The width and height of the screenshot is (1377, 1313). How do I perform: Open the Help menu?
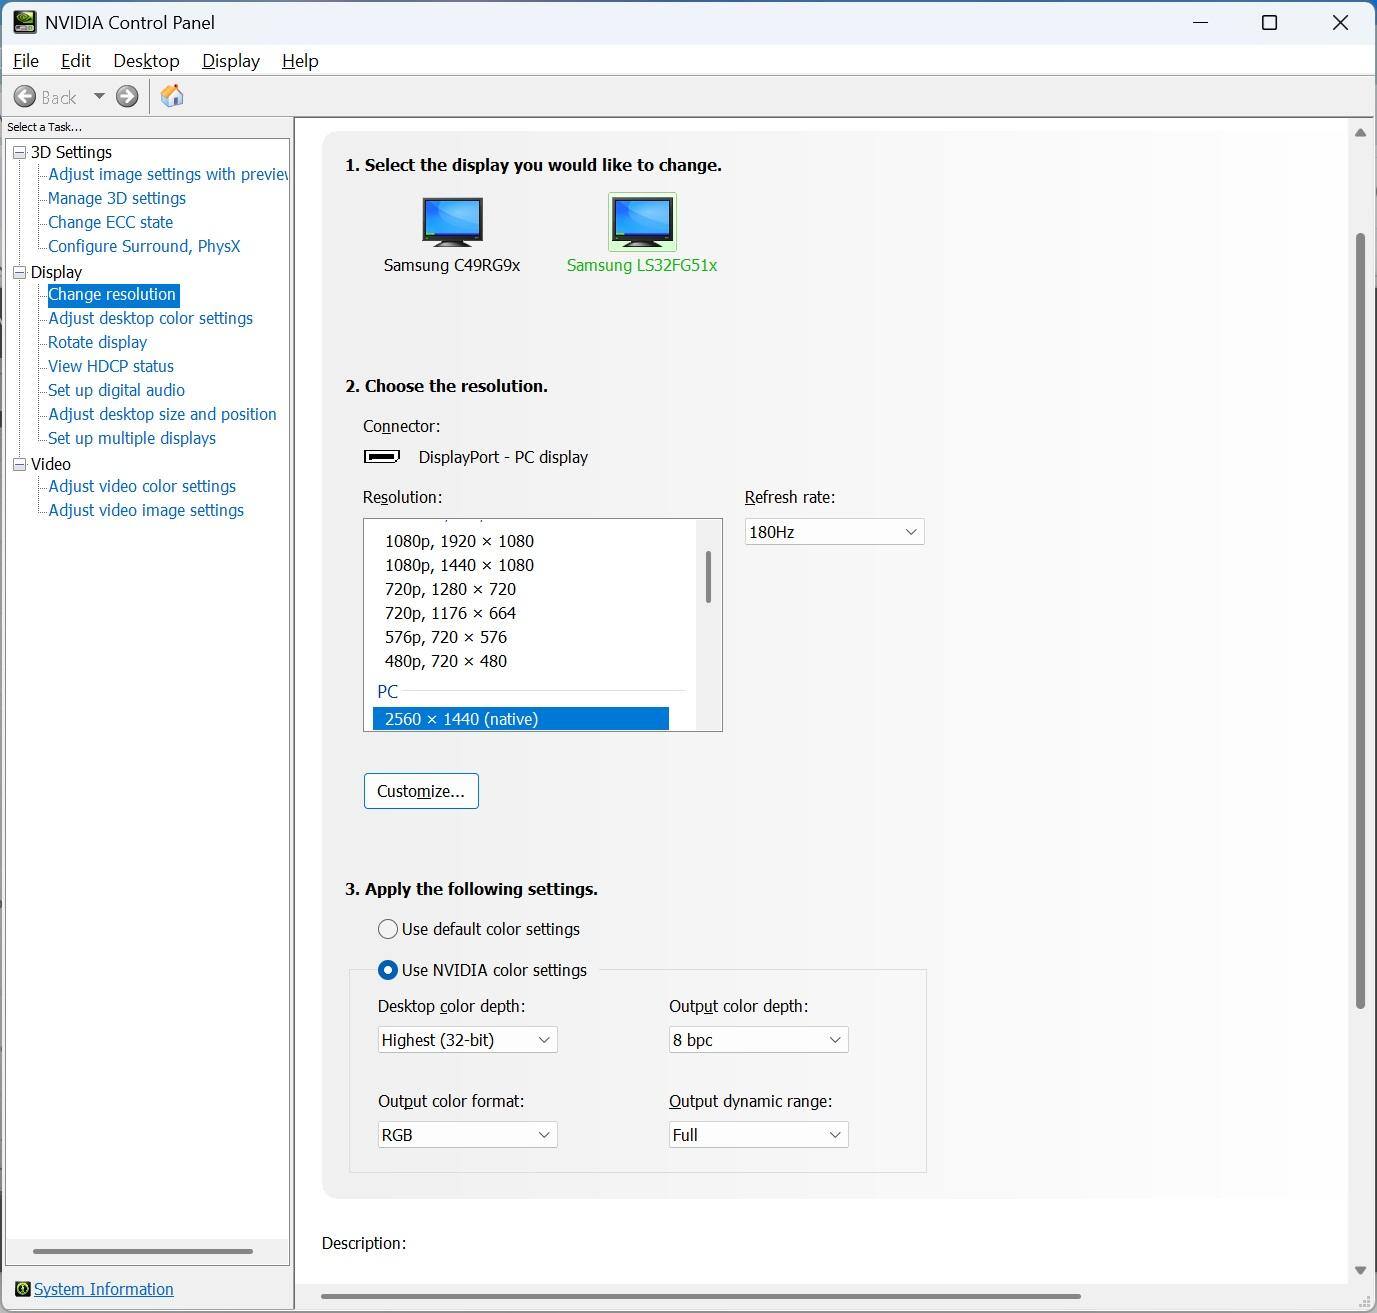[300, 61]
